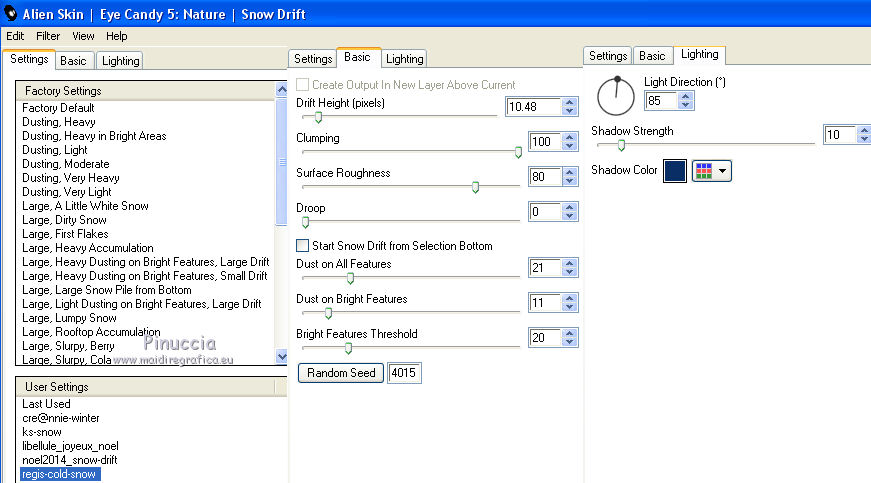Click Factory Settings list scroll down arrow

coord(282,356)
